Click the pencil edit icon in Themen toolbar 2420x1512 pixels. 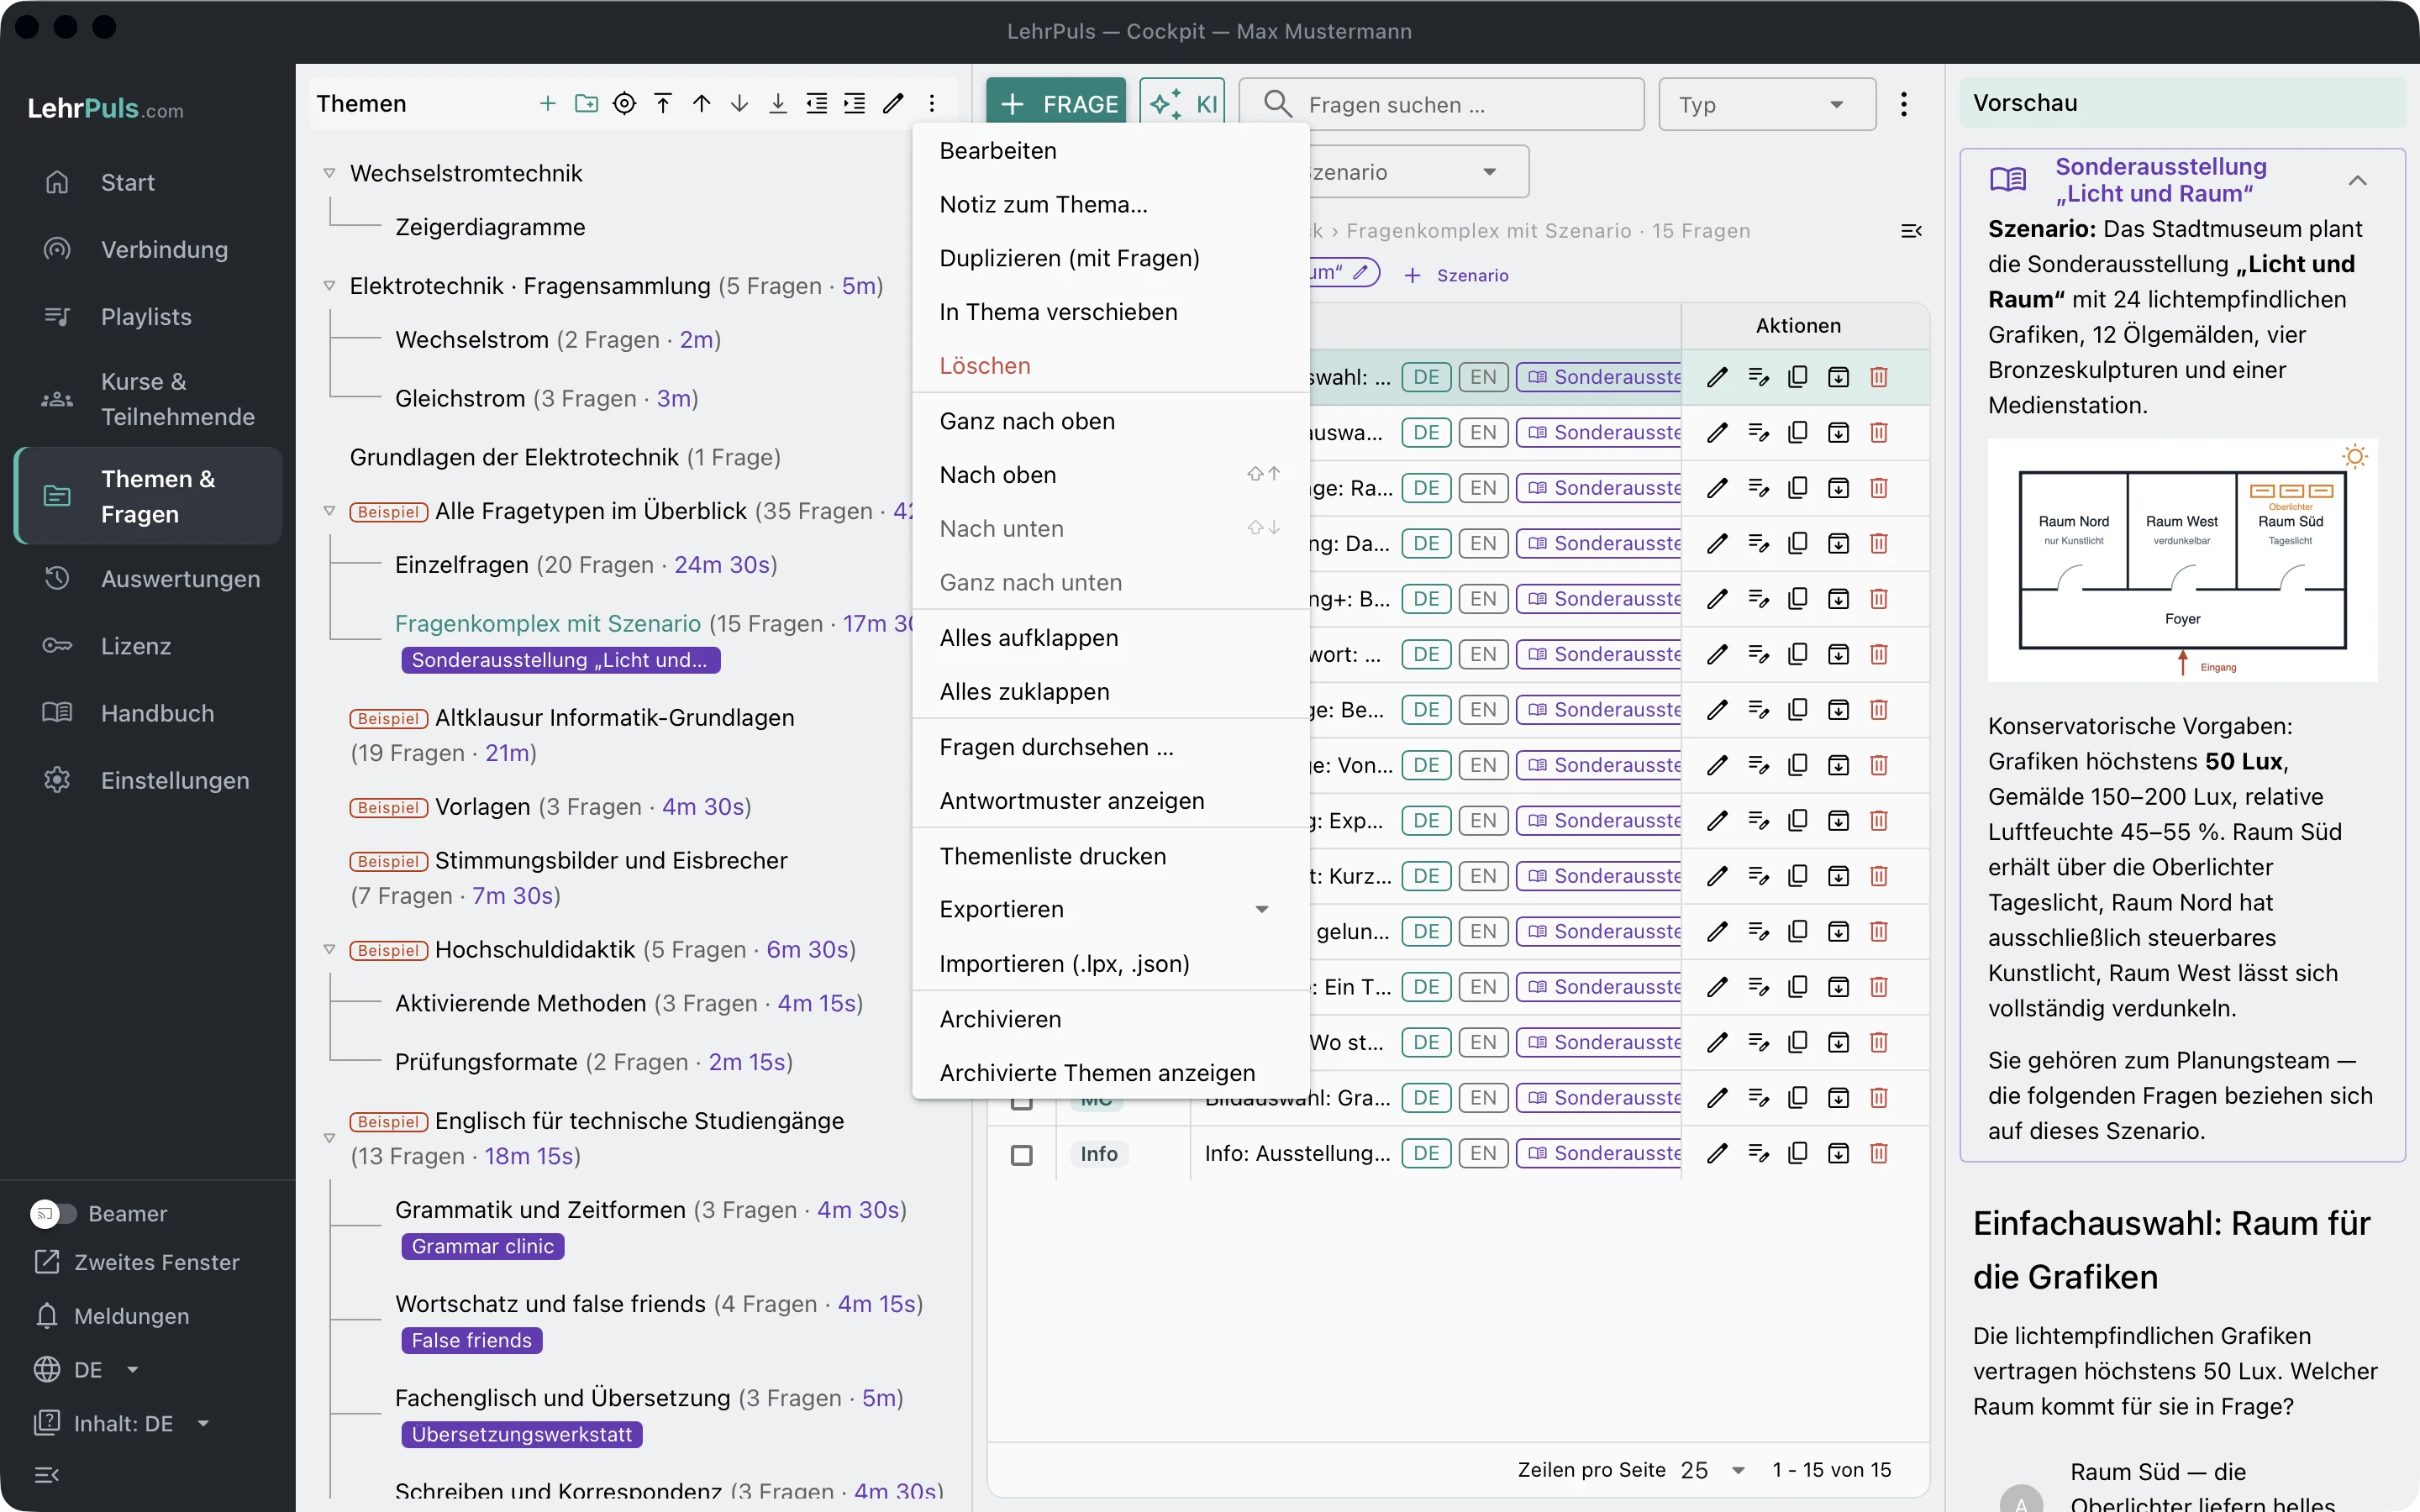coord(894,104)
